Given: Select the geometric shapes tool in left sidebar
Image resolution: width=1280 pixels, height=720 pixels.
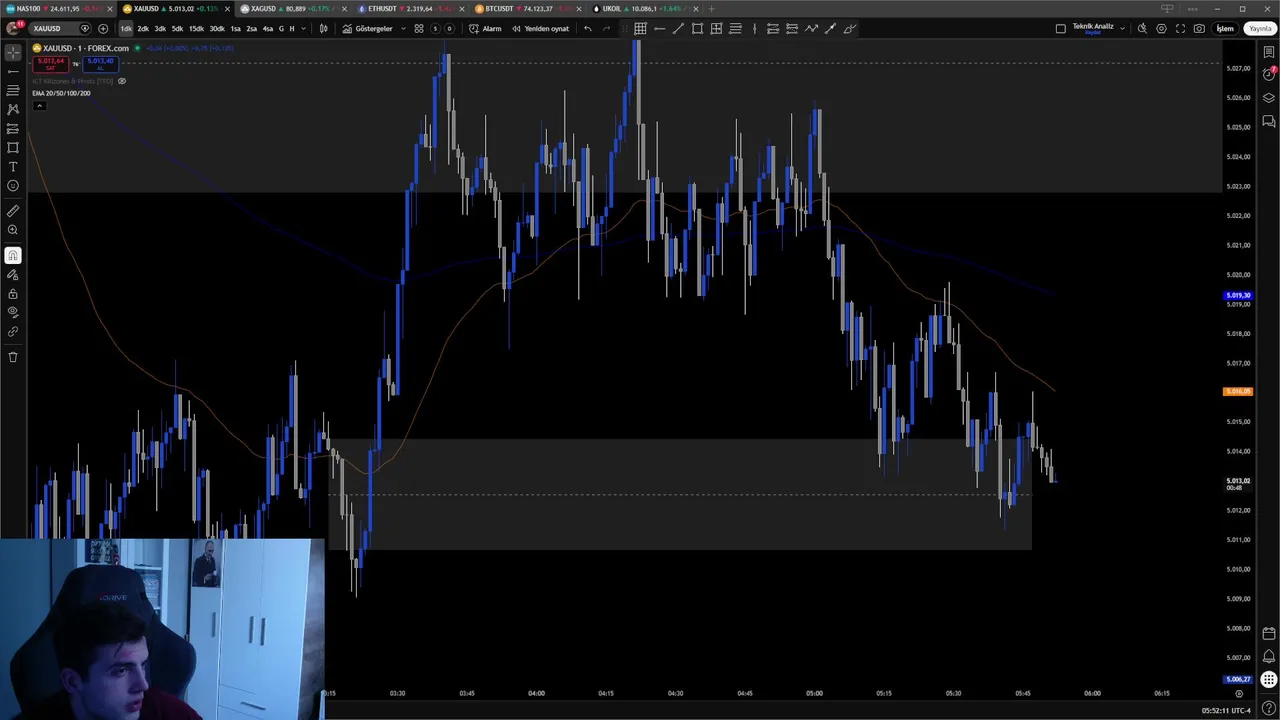Looking at the screenshot, I should pyautogui.click(x=13, y=148).
